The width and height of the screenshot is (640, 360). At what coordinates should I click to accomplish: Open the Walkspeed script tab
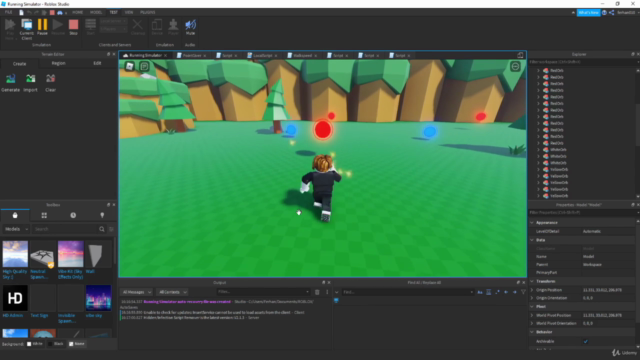coord(302,56)
